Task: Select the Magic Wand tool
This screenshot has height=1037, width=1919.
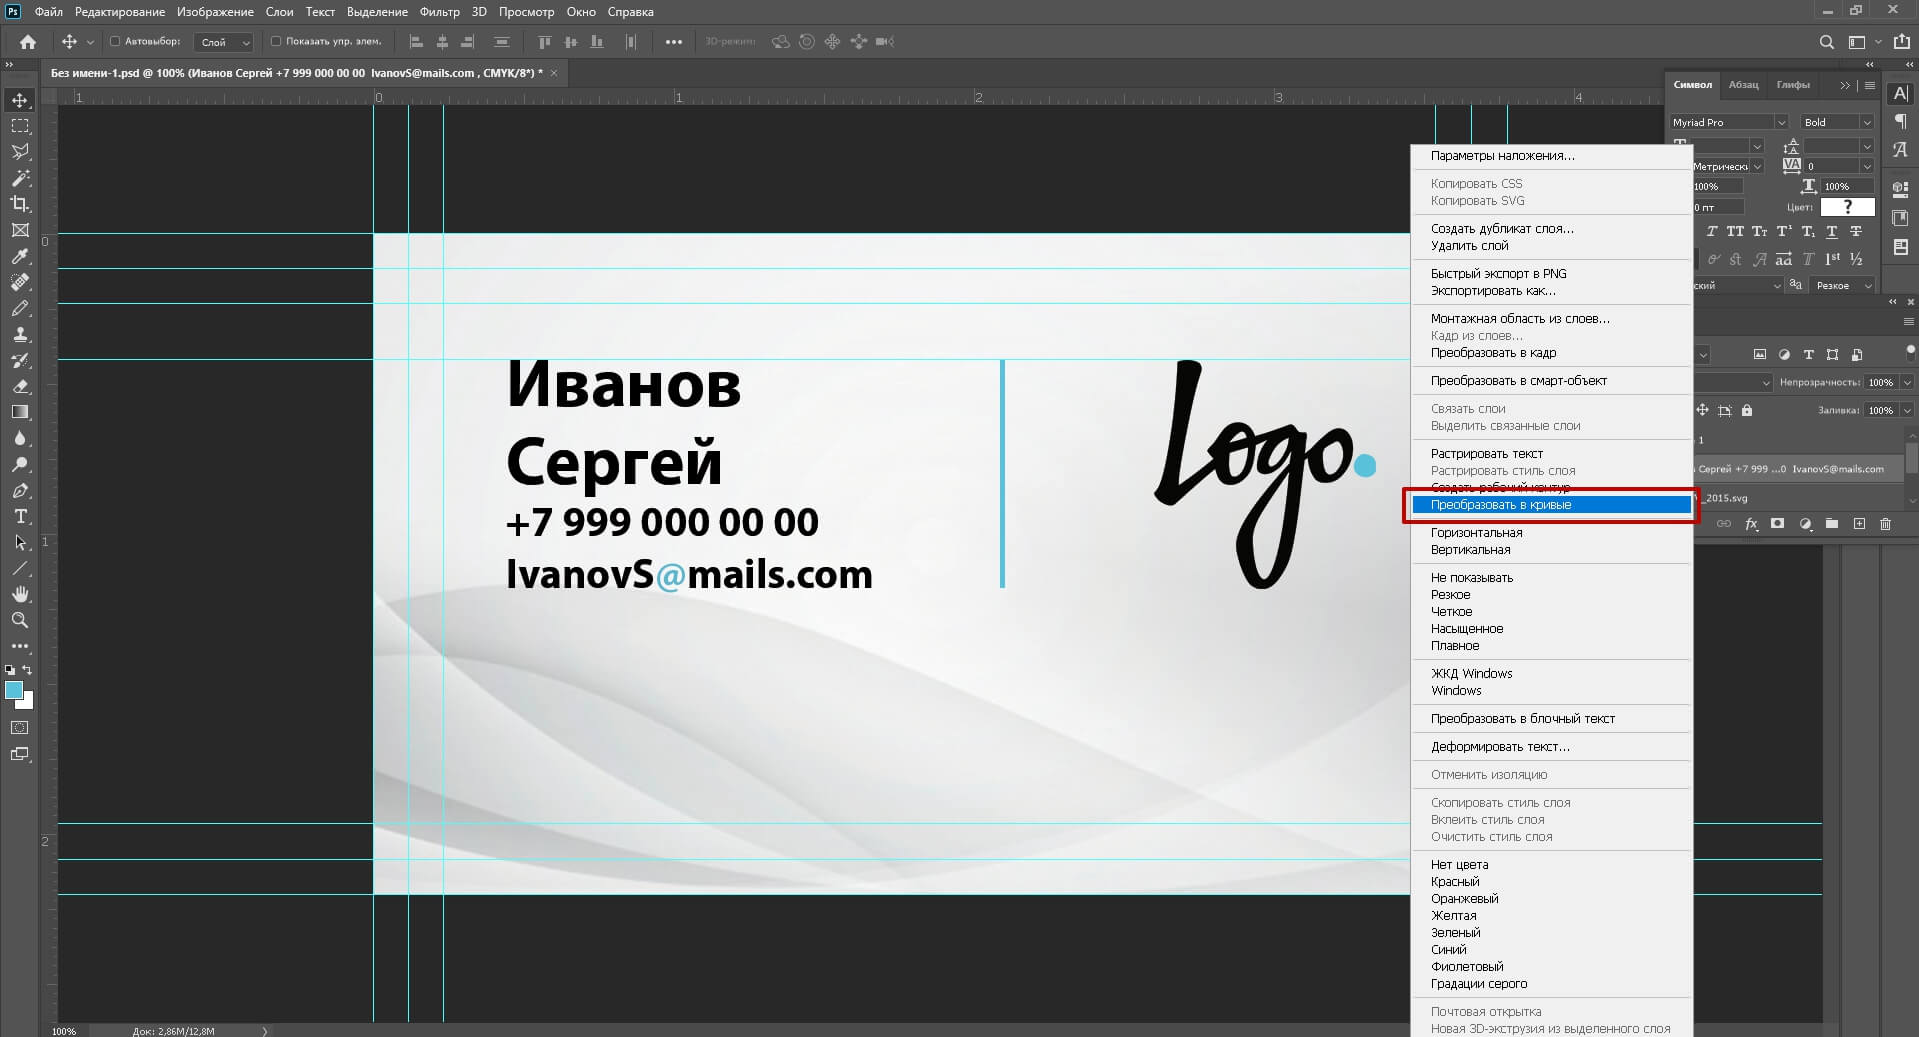Action: pos(19,178)
